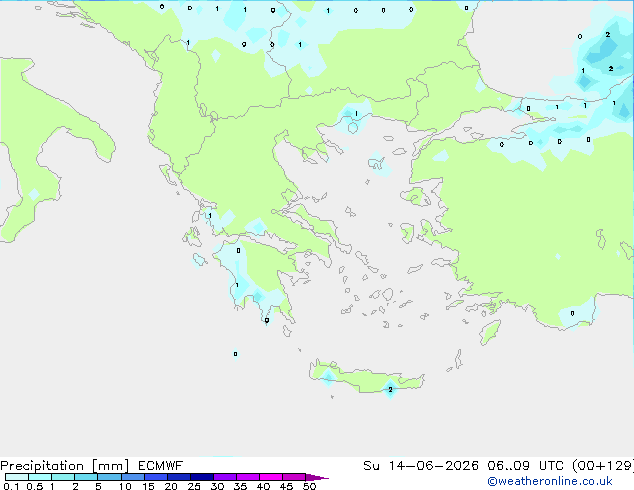Image resolution: width=634 pixels, height=490 pixels.
Task: Pick the 35–40 mm legend swatch
Action: tap(248, 477)
